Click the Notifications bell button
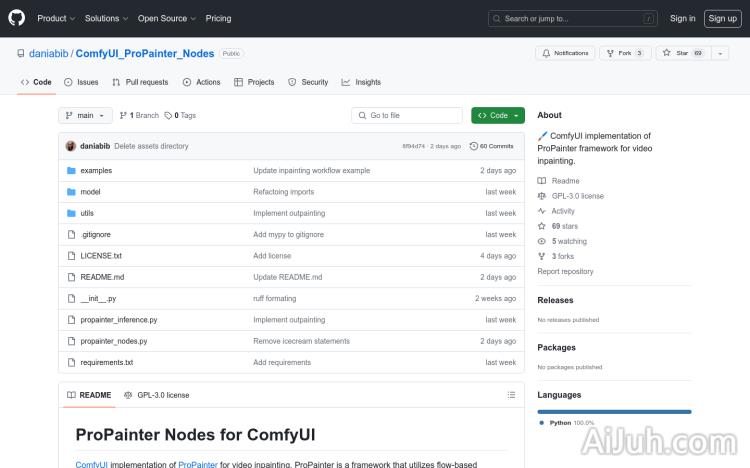Viewport: 750px width, 468px height. click(x=565, y=53)
